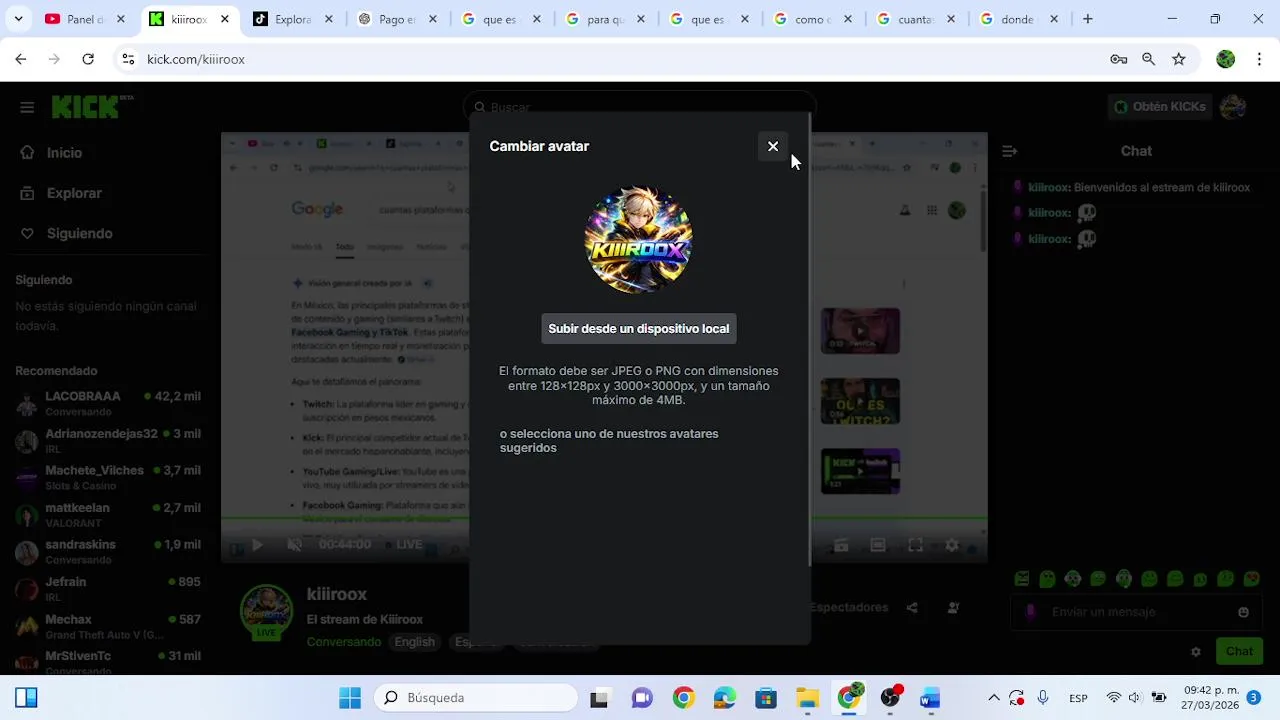Bookmark this page with the star
Viewport: 1280px width, 720px height.
pos(1179,60)
